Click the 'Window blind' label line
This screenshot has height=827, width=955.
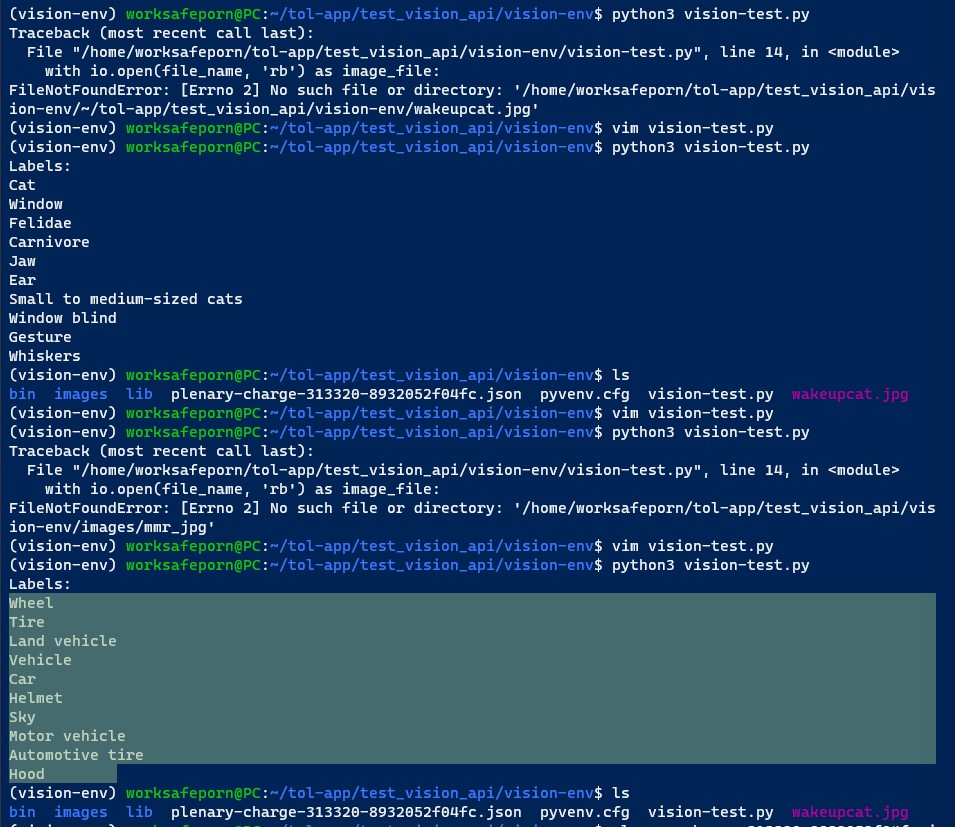(63, 318)
